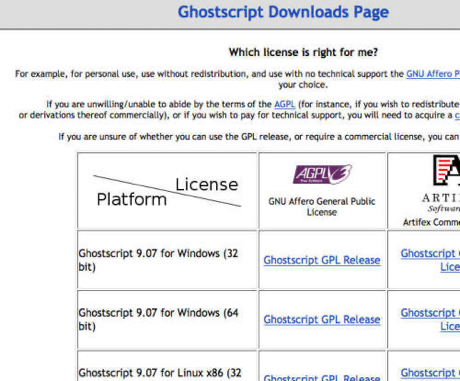Click the Artifex Commercial caption text

431,222
